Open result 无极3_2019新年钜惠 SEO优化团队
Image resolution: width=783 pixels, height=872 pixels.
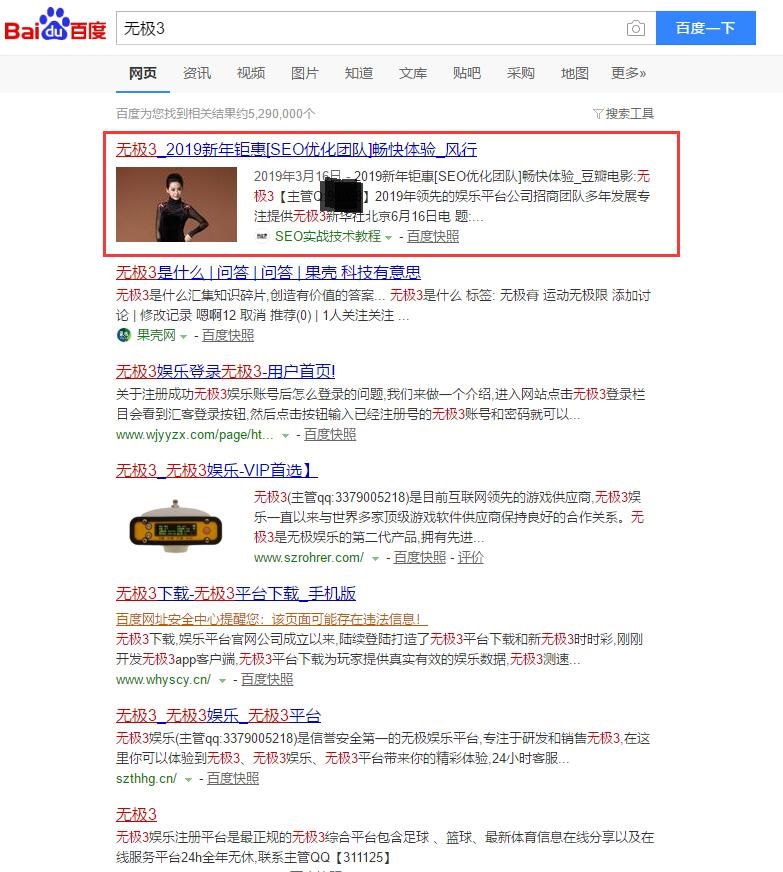[x=296, y=149]
